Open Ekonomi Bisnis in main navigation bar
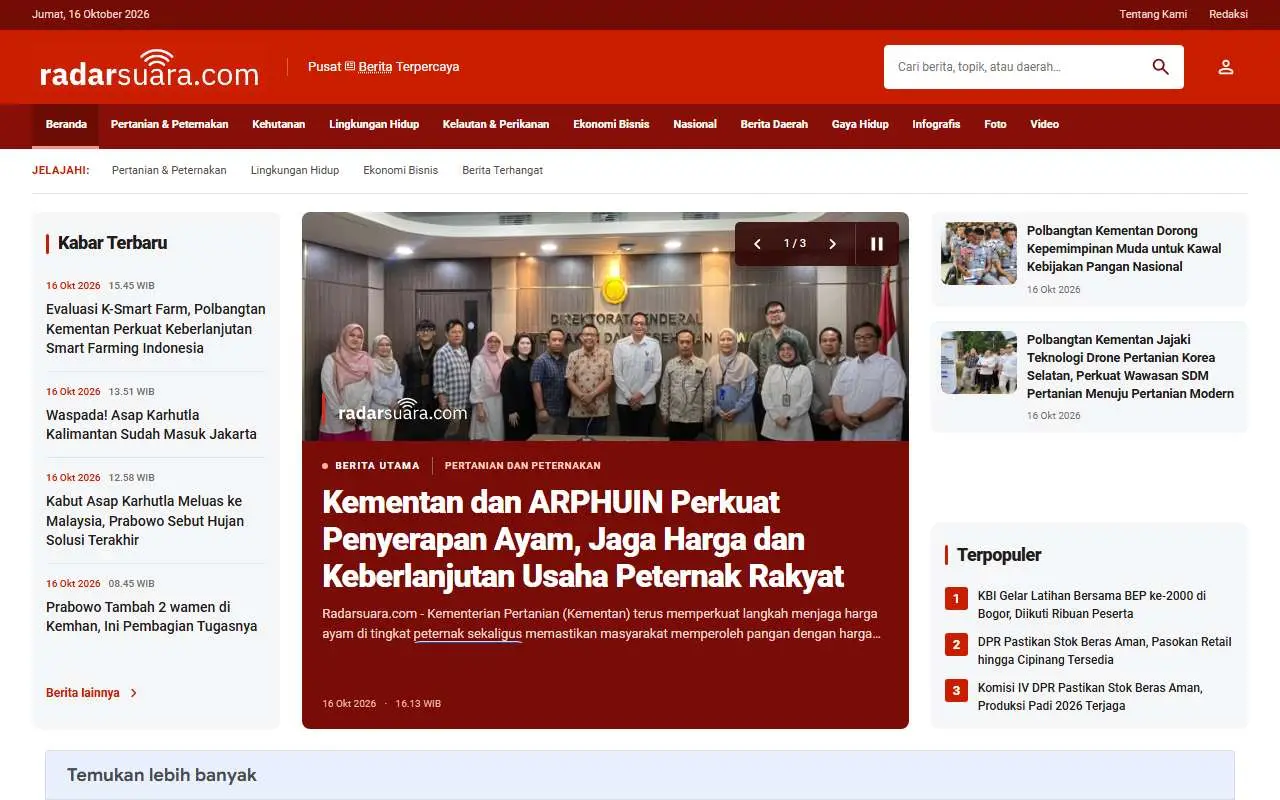The width and height of the screenshot is (1280, 800). [611, 125]
